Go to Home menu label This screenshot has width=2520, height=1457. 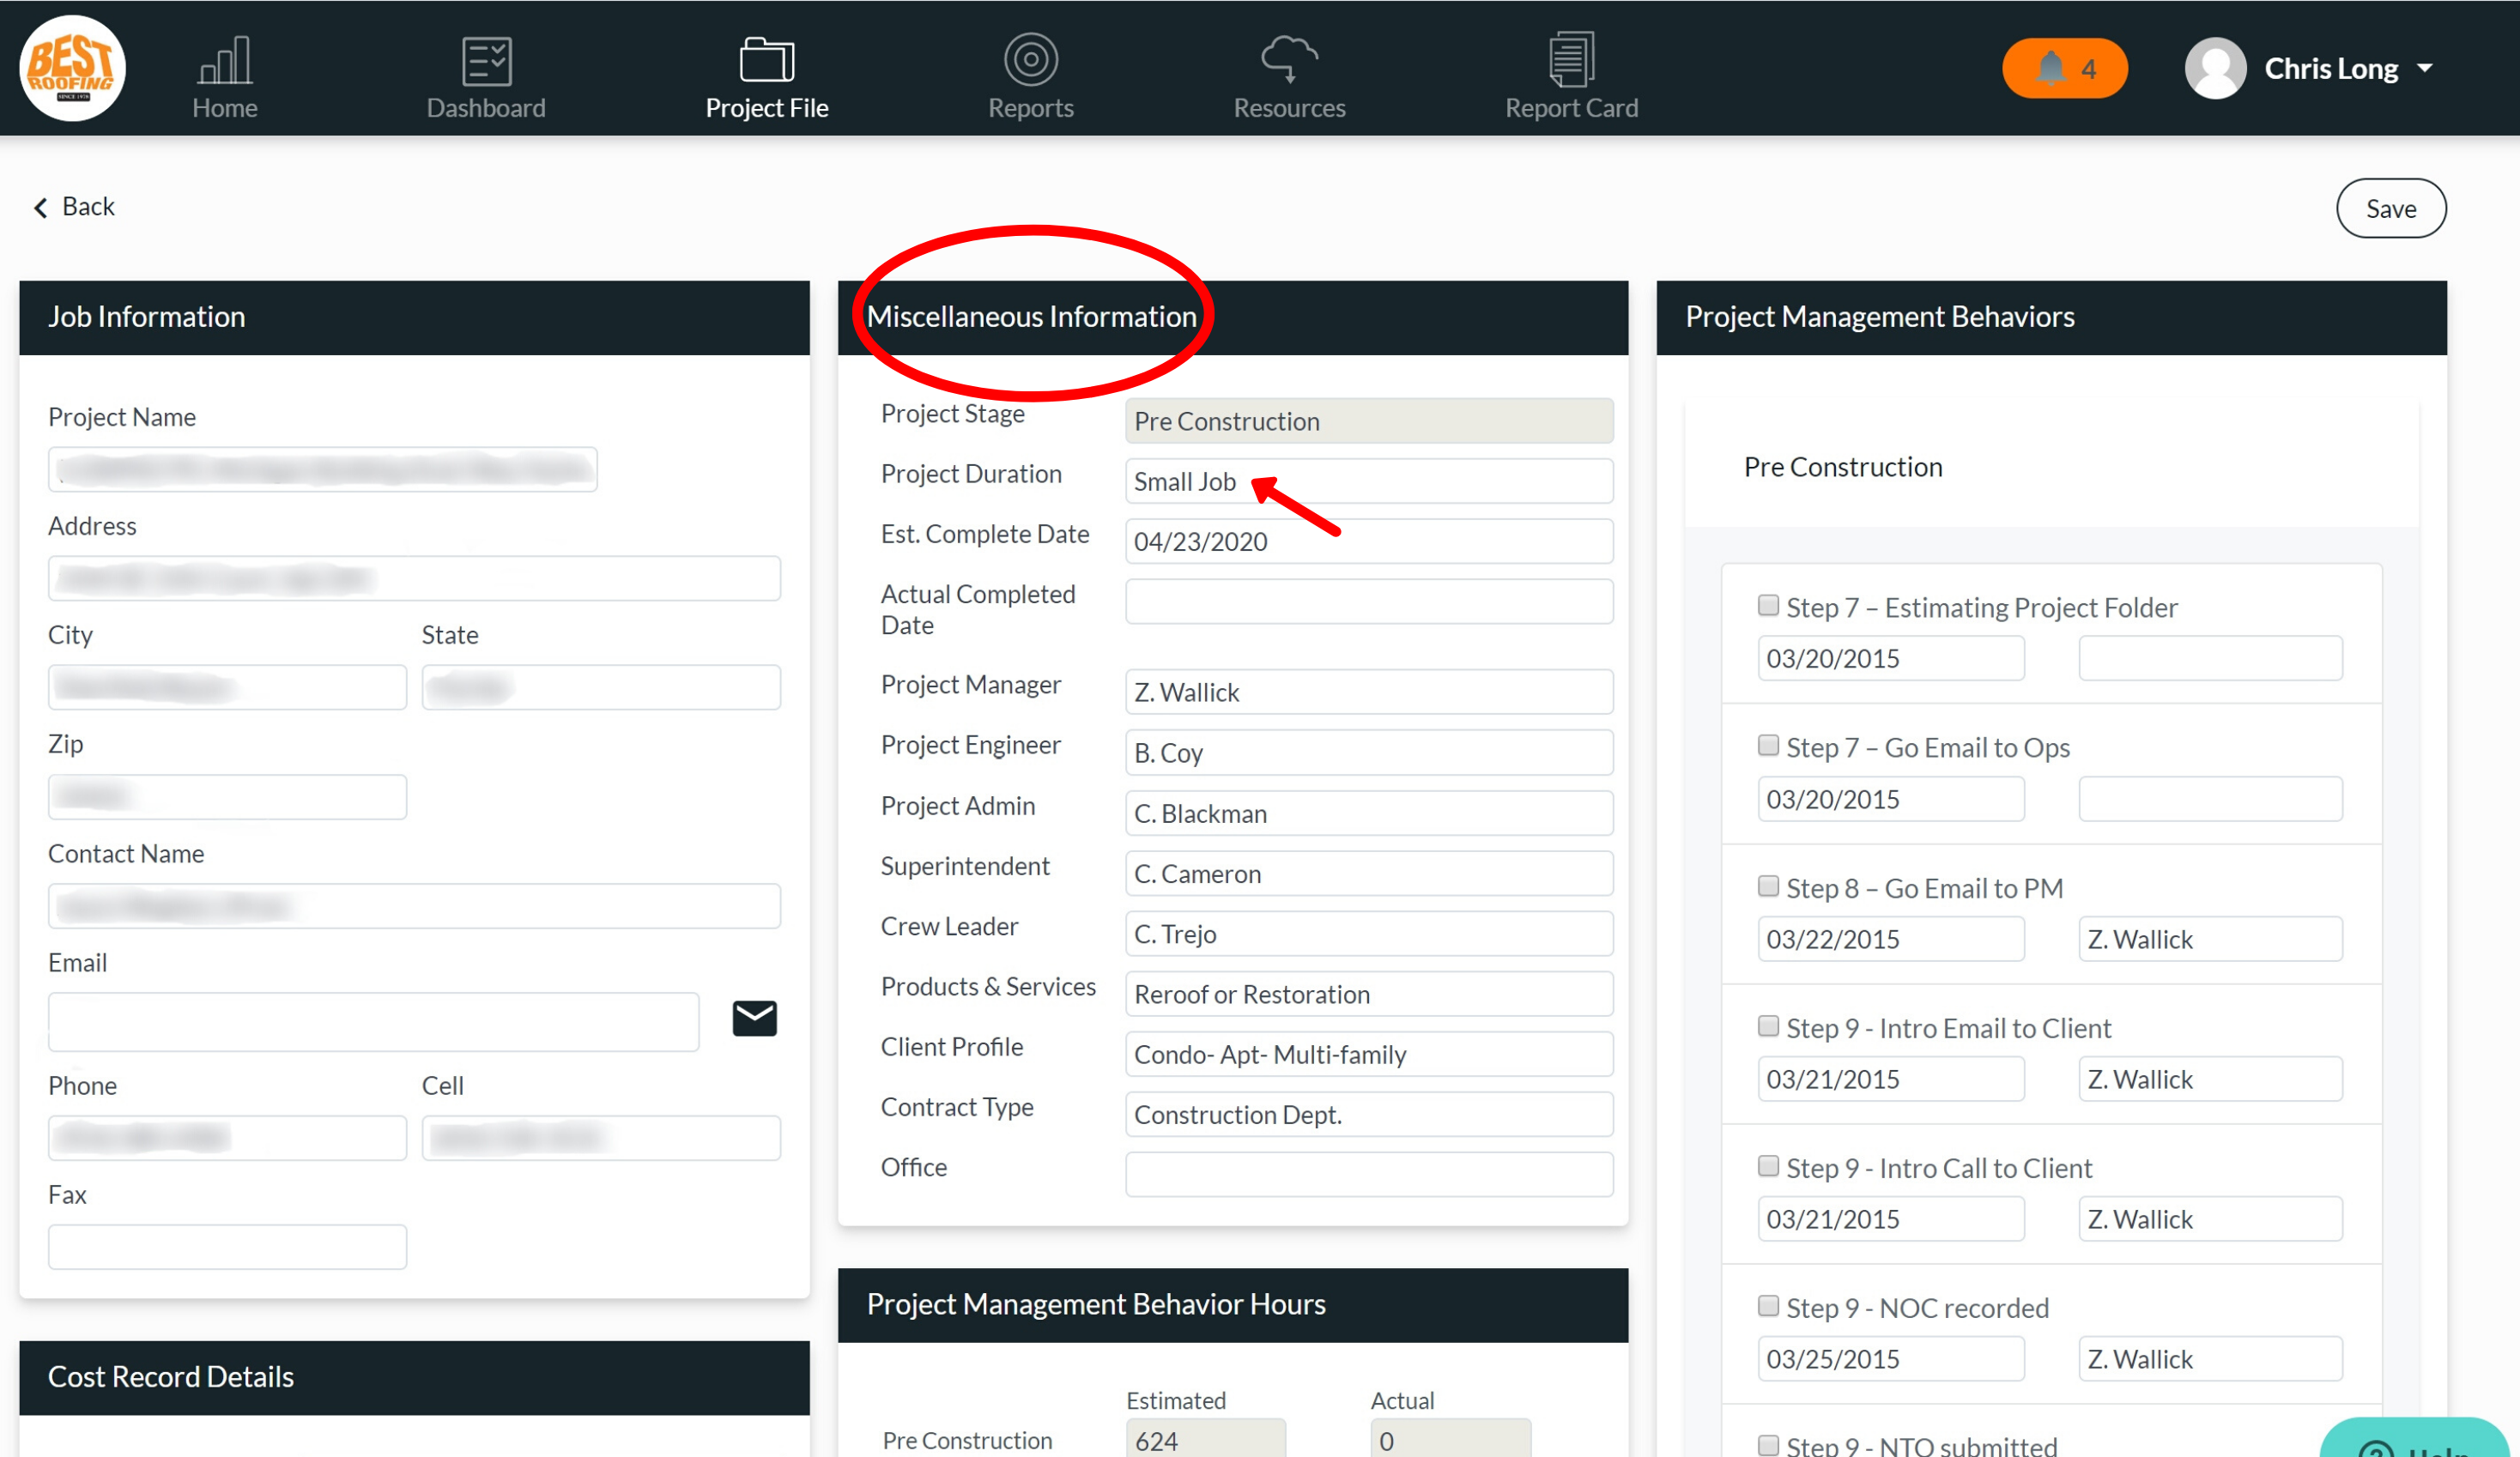(225, 107)
